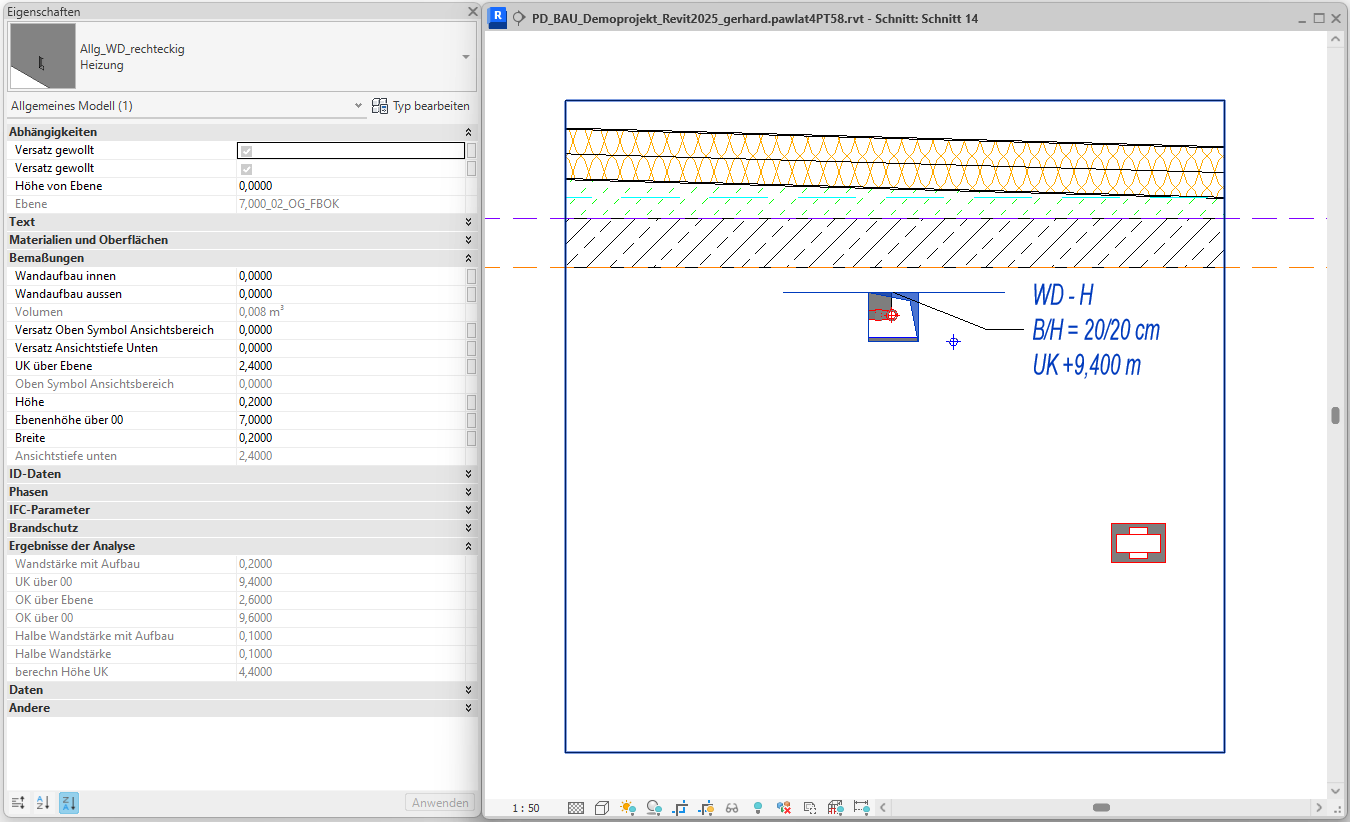Toggle shadows on in the view control bar
The width and height of the screenshot is (1350, 822).
pos(653,807)
